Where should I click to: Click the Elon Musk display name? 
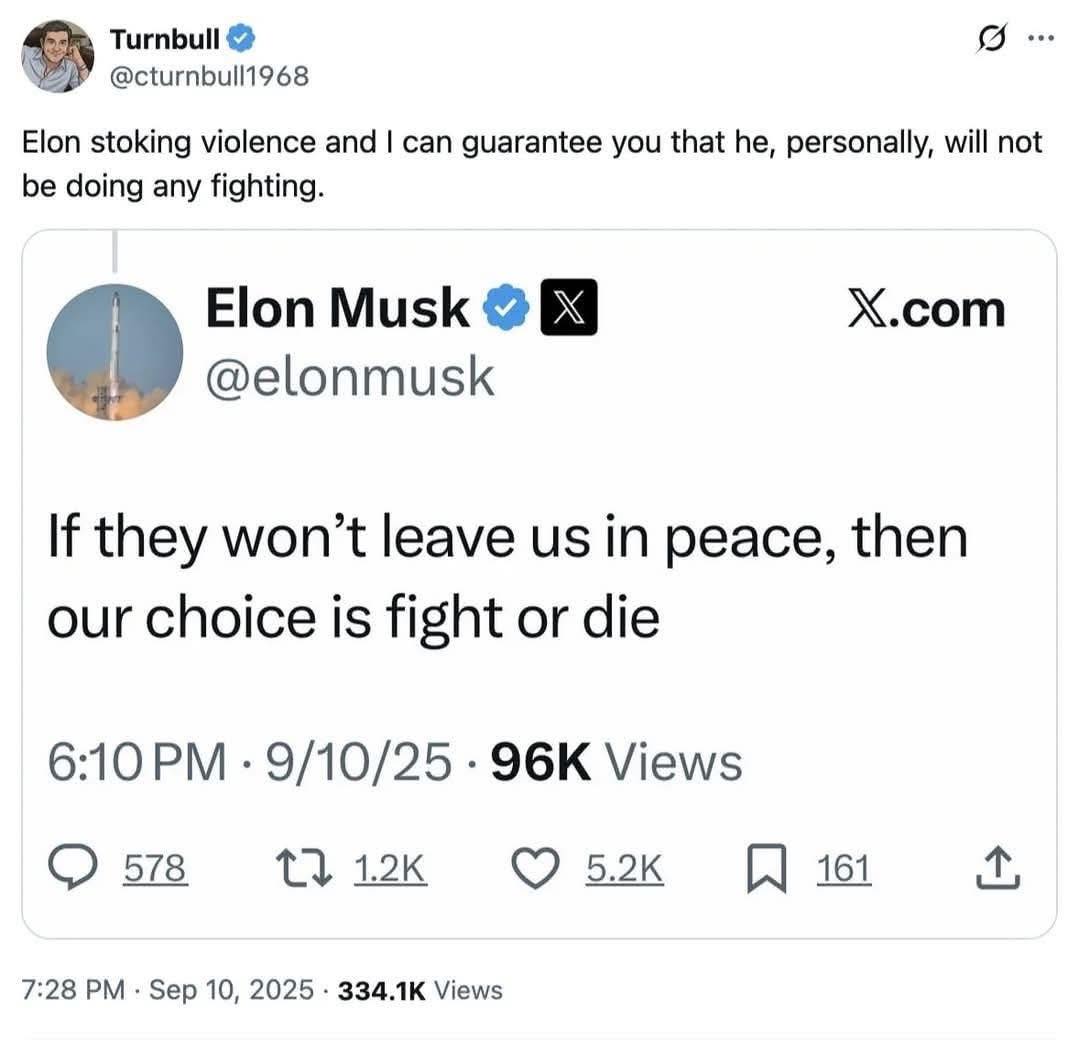[337, 307]
